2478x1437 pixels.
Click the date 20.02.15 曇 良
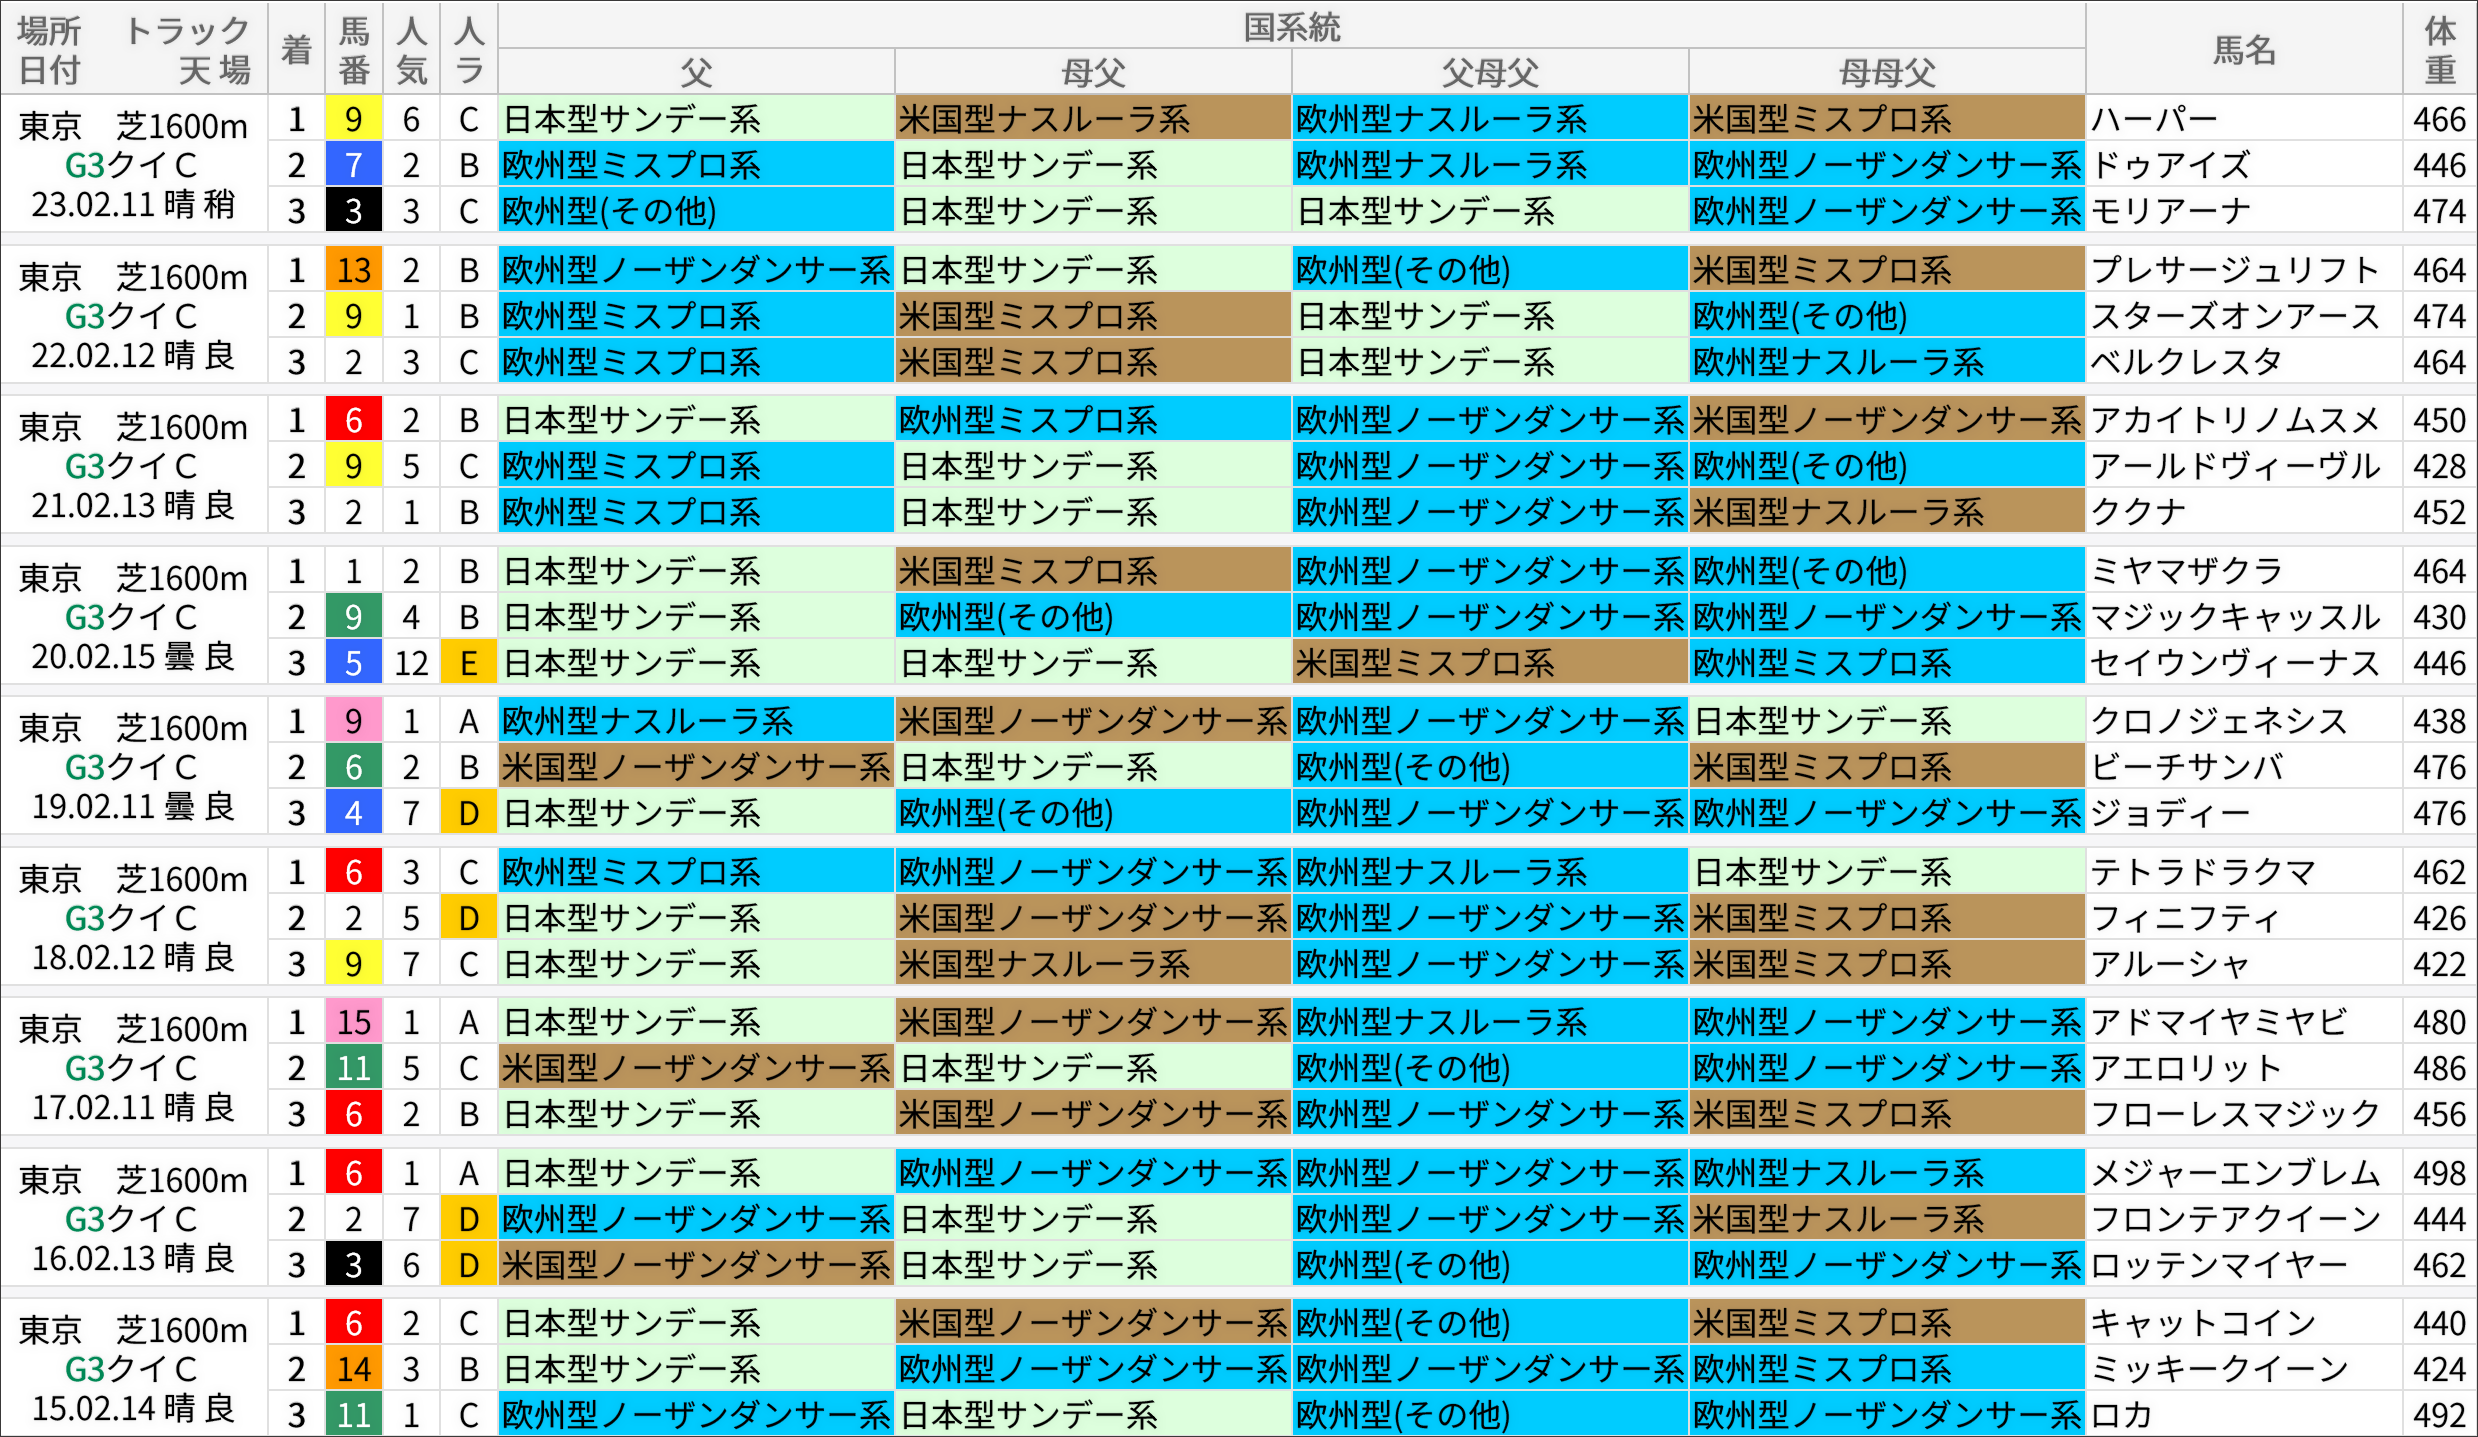pos(133,656)
